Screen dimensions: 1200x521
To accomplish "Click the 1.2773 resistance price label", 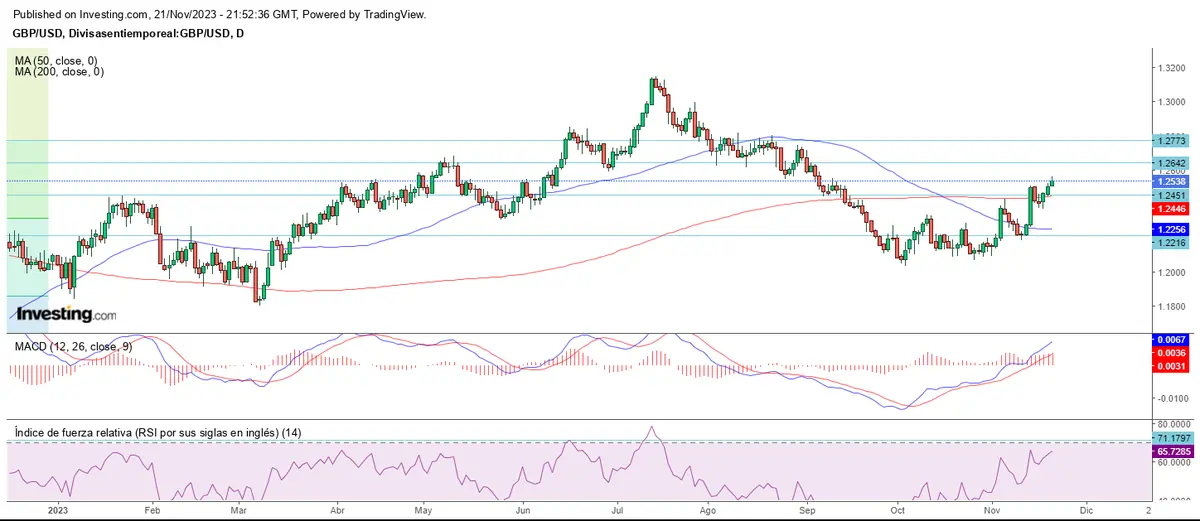I will 1169,142.
